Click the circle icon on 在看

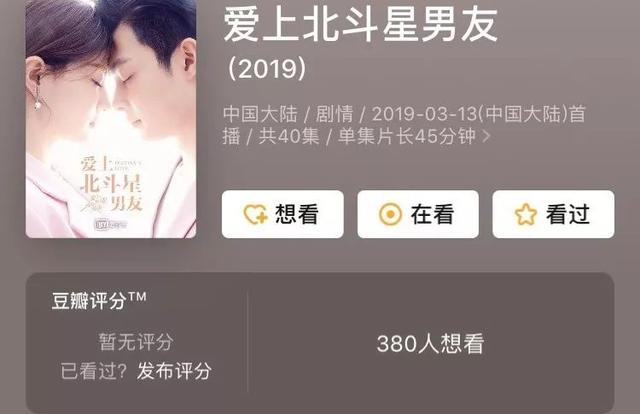point(390,214)
